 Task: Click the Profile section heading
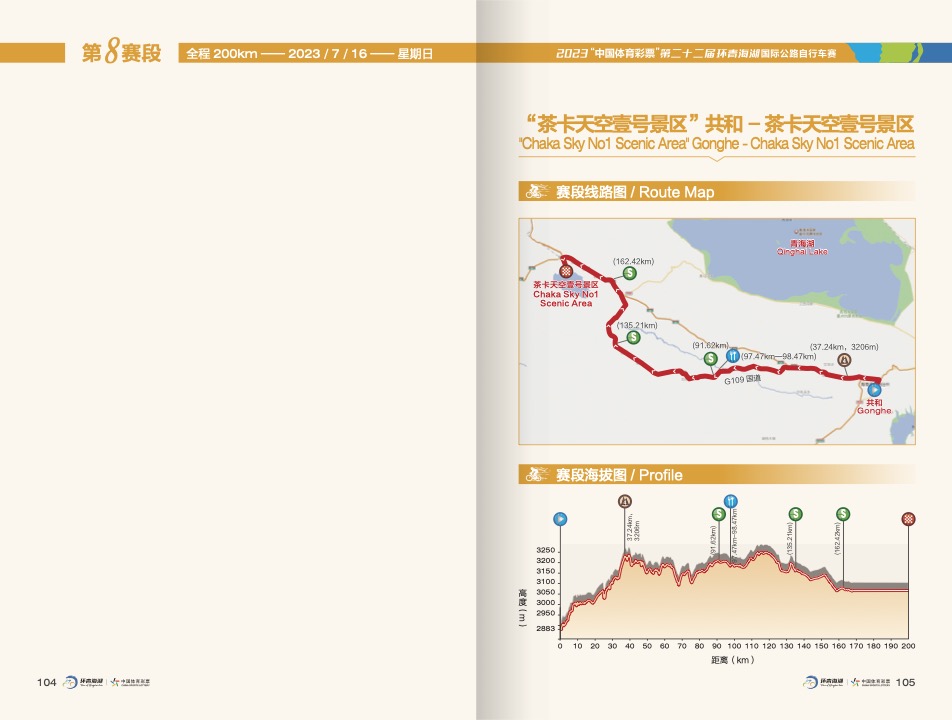click(619, 475)
